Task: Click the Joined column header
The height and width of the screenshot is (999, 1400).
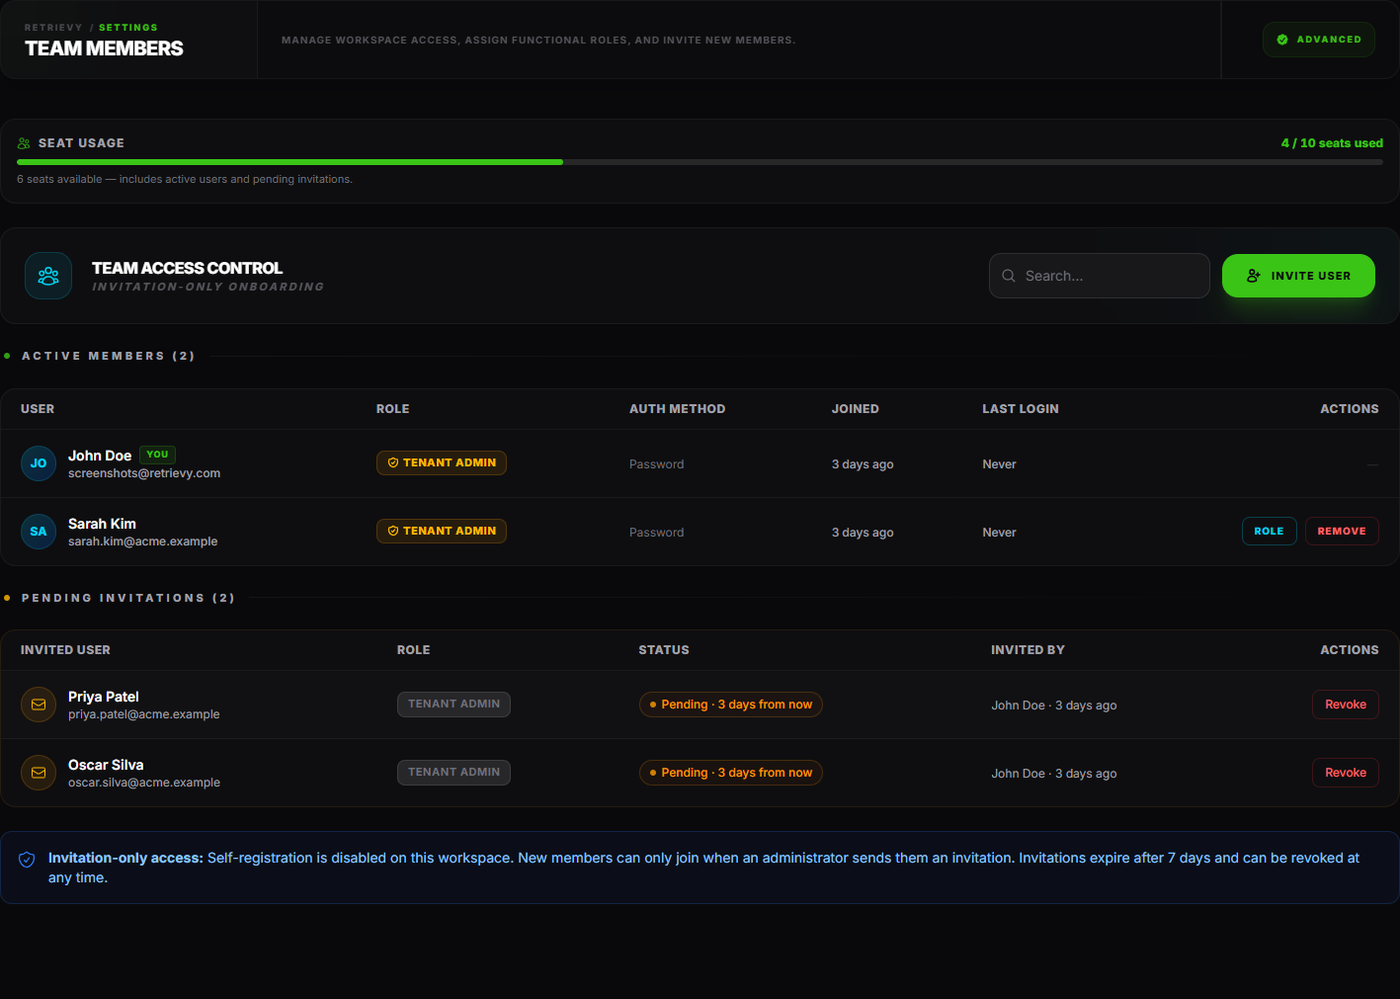Action: [x=855, y=409]
